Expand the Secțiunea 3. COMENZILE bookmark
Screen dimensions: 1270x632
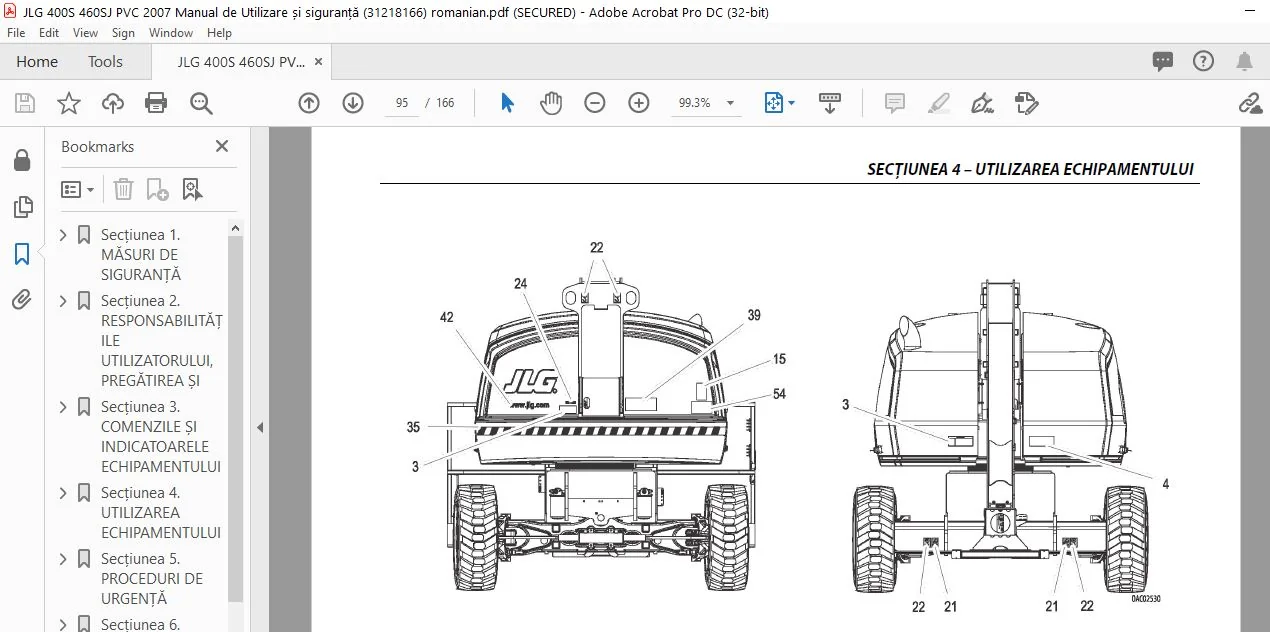tap(64, 407)
